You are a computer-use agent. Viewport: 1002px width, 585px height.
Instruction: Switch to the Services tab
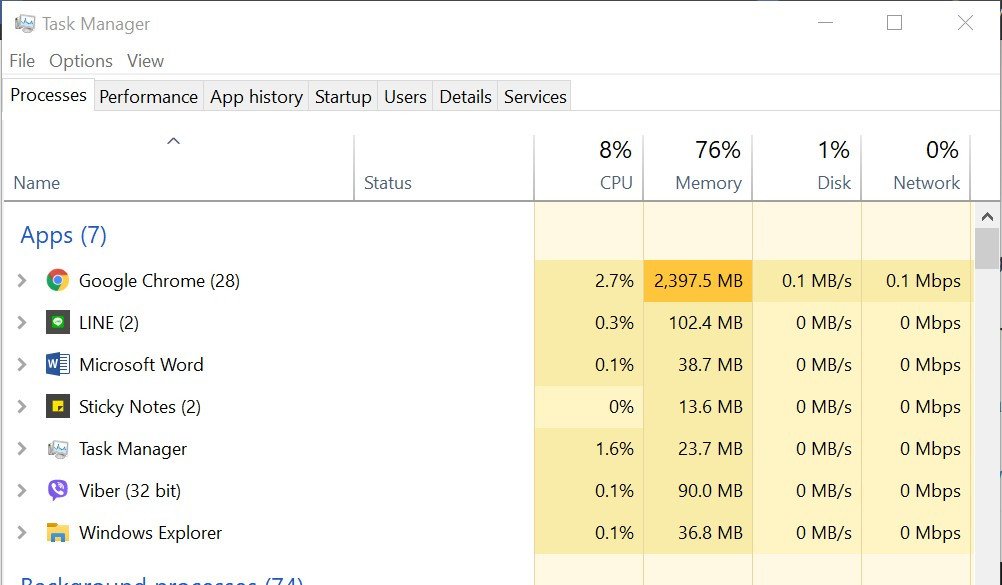click(x=534, y=96)
